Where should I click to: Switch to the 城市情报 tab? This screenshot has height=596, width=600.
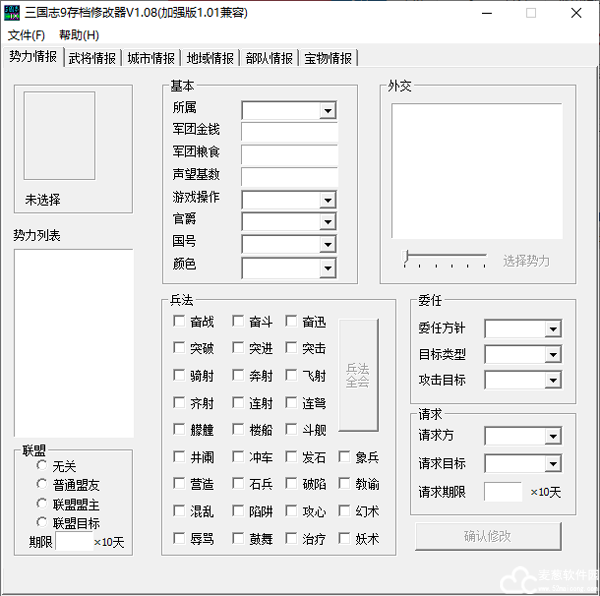click(151, 58)
